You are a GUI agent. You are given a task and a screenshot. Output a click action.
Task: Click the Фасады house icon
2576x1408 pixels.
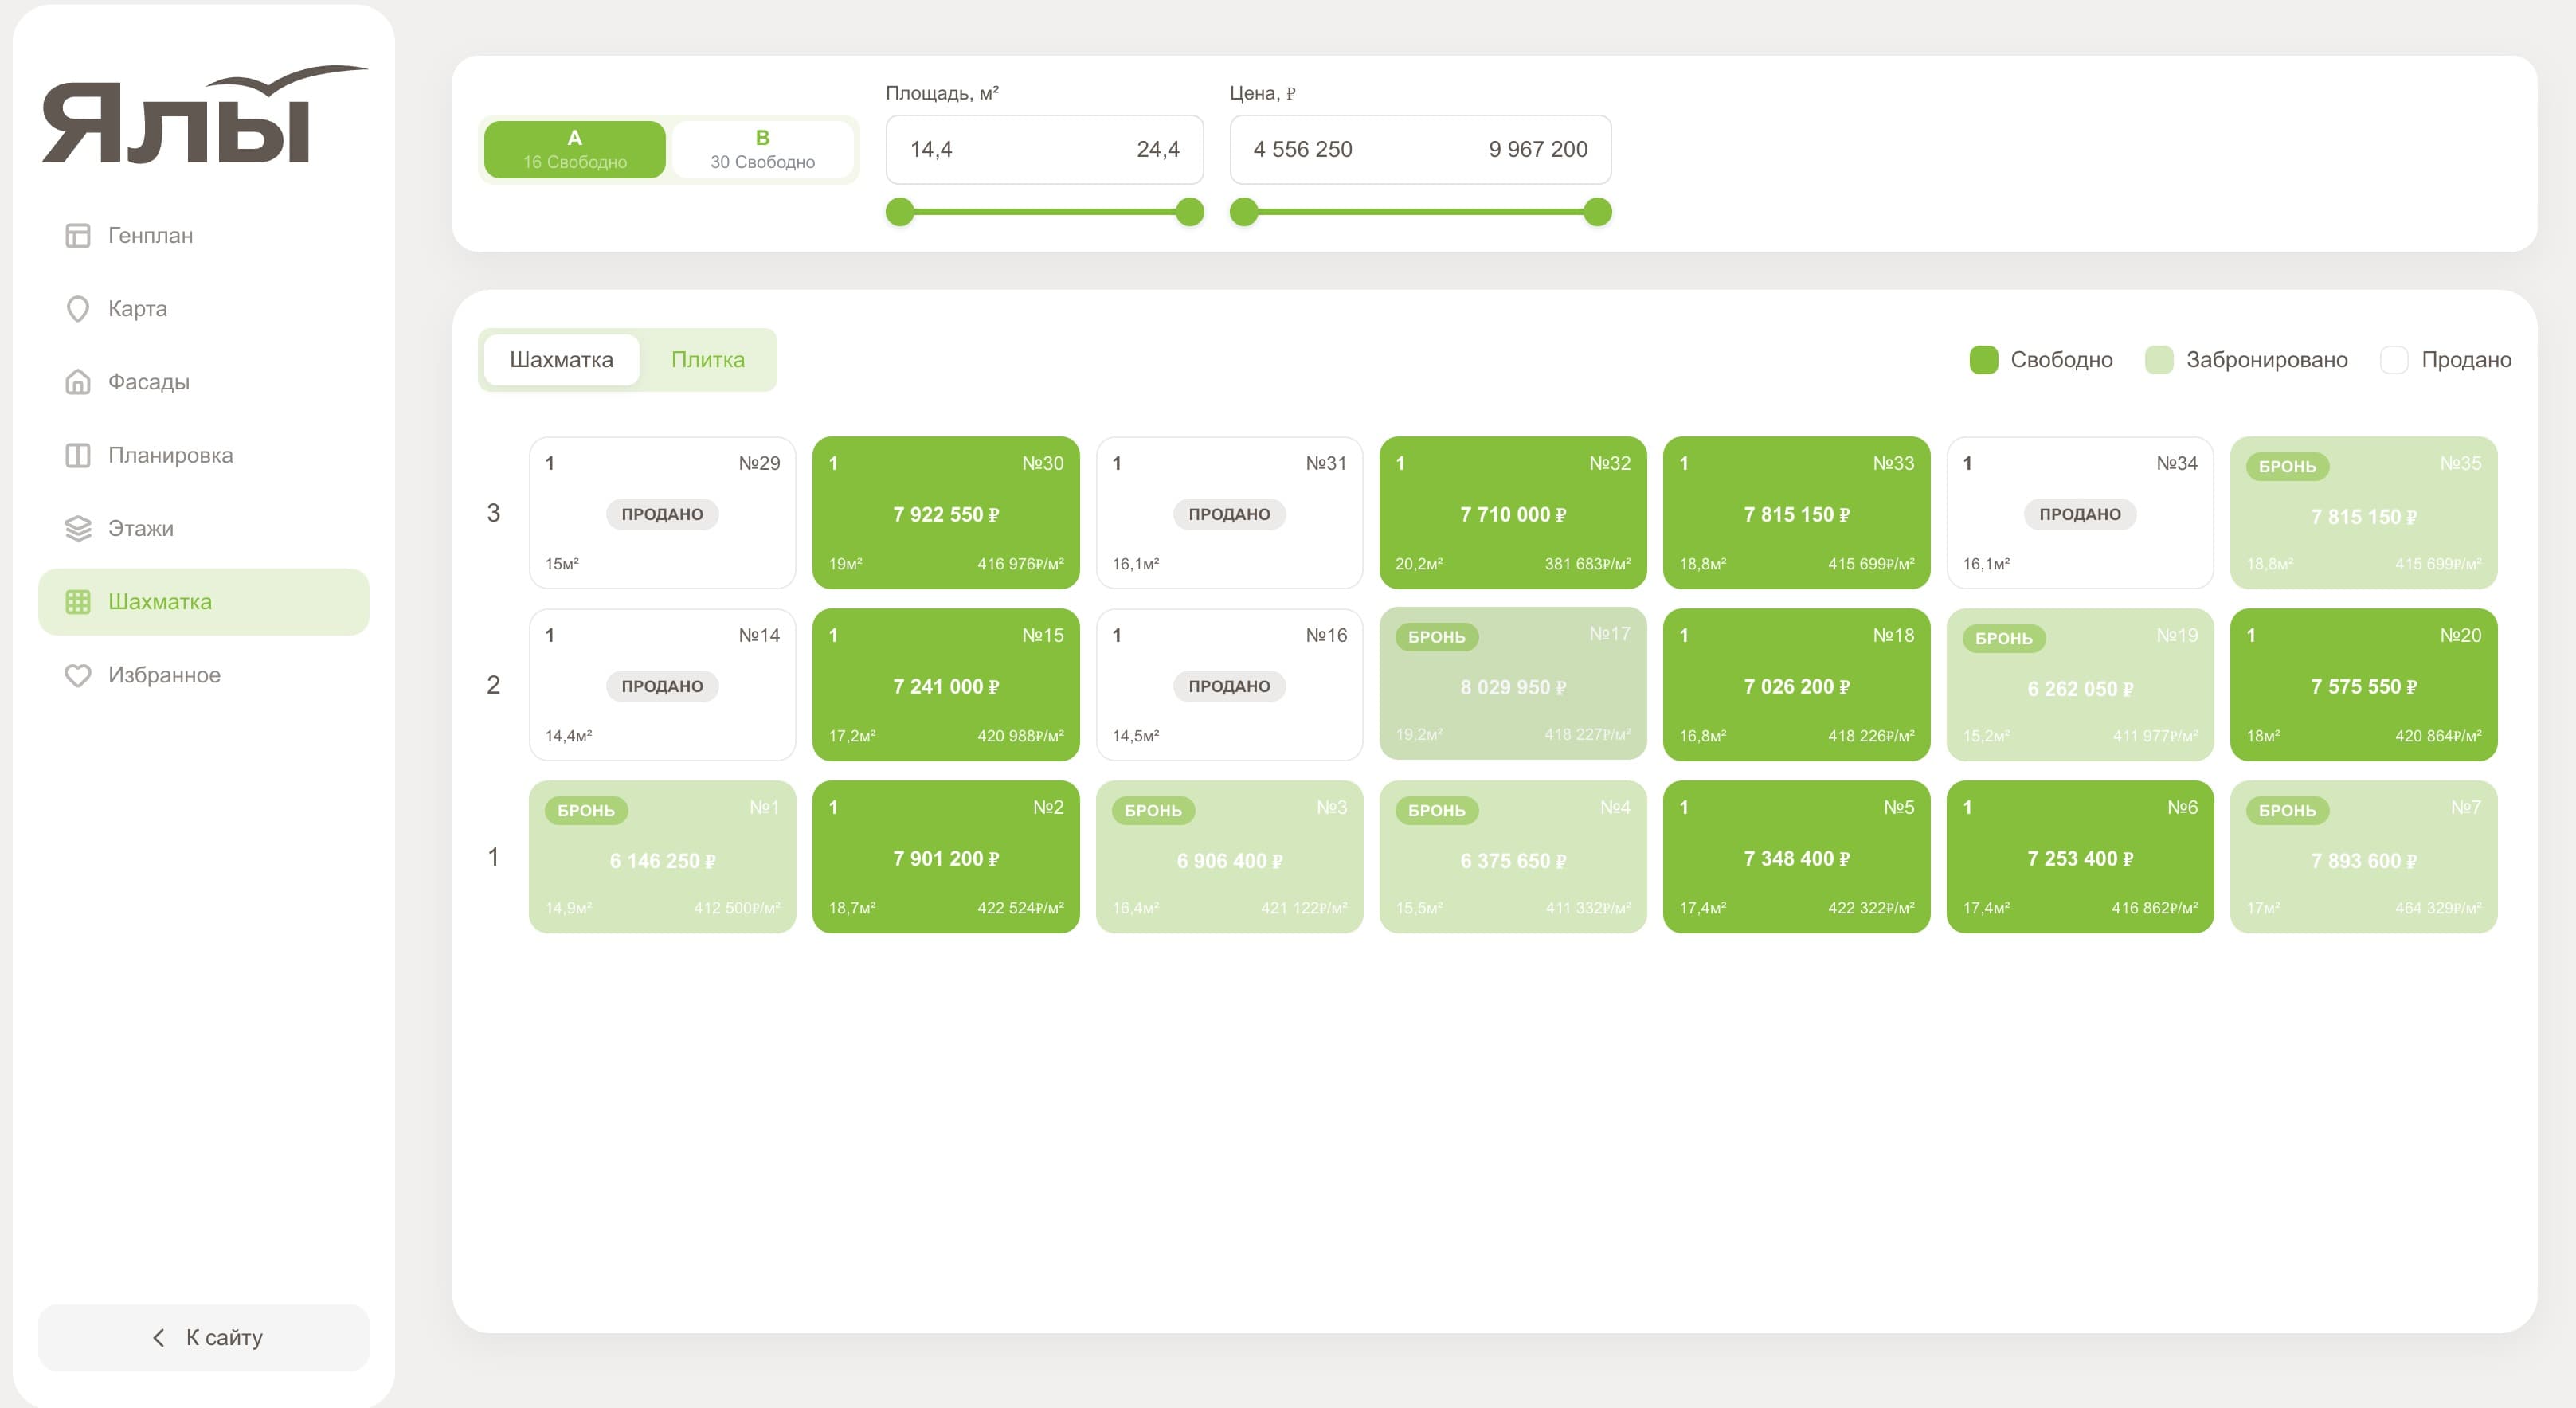[77, 381]
